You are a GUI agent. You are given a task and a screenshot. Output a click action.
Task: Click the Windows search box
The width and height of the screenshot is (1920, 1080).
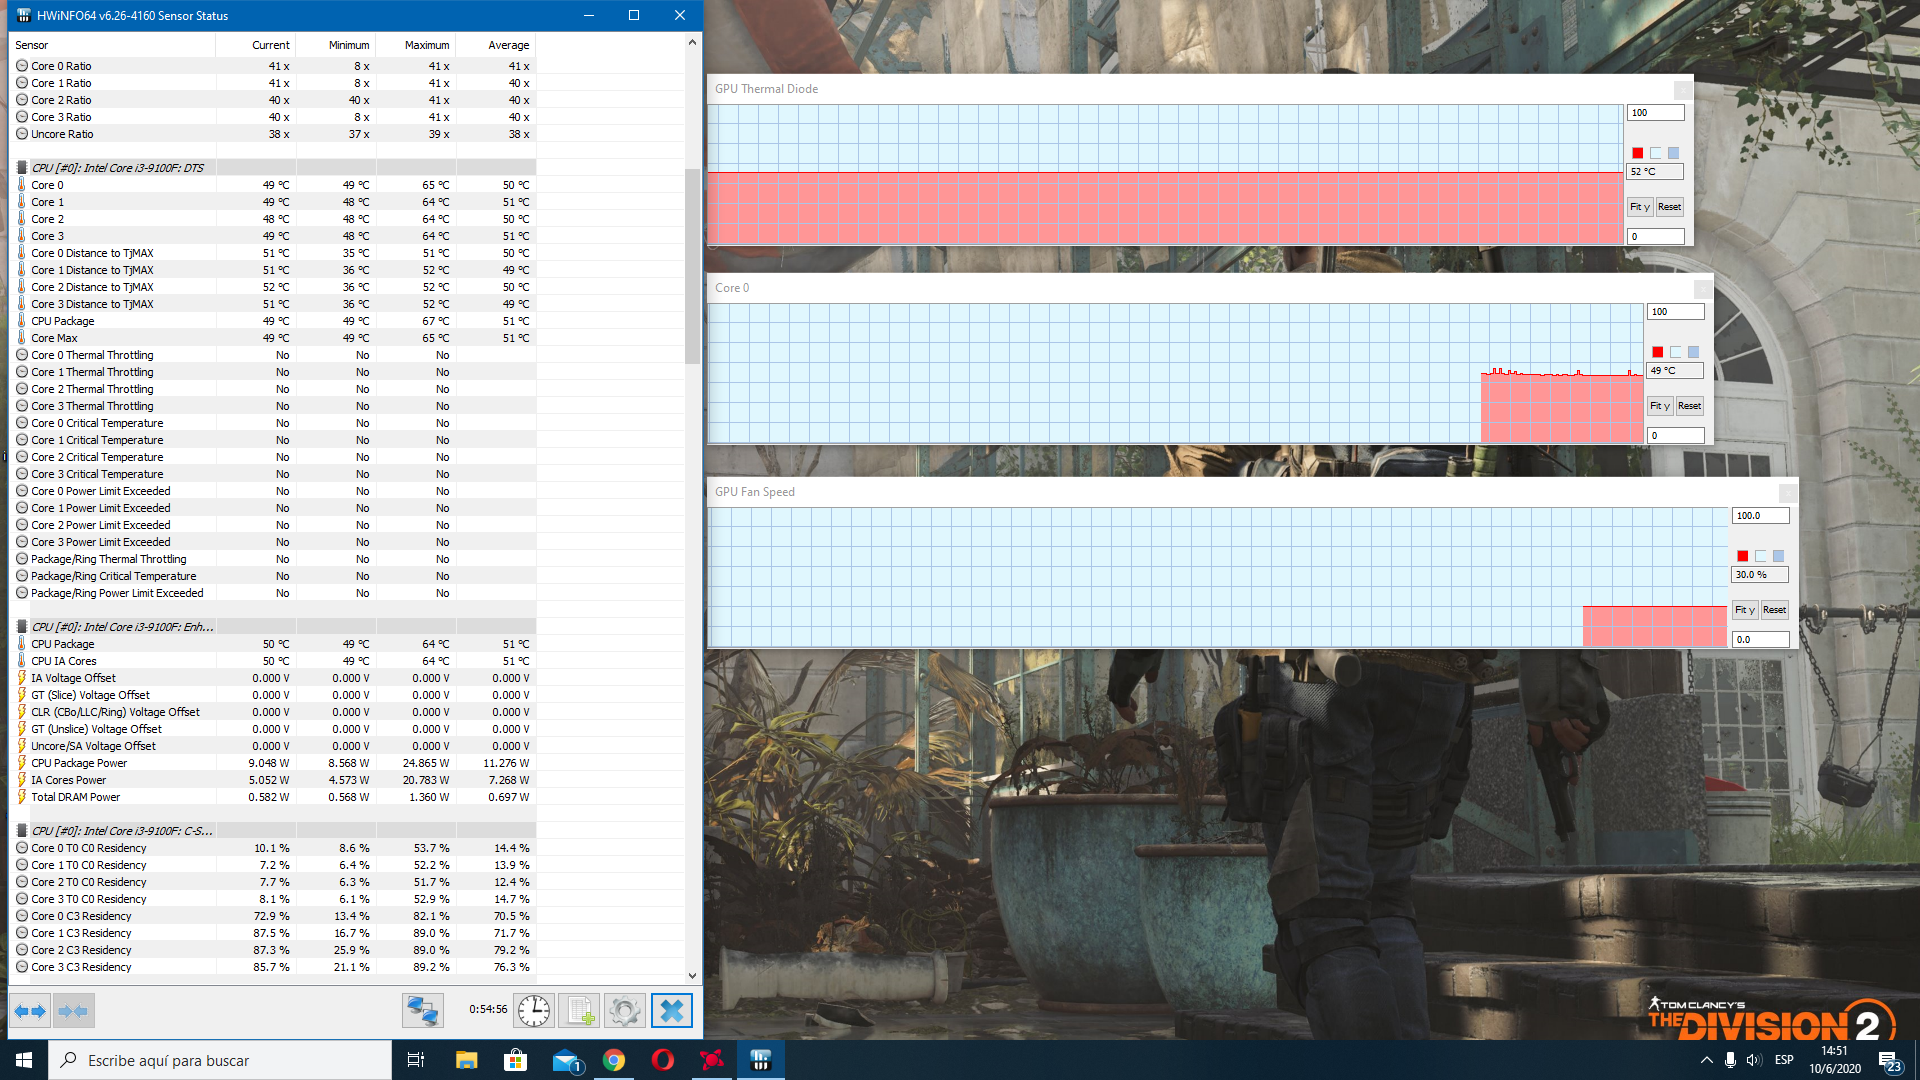tap(220, 1060)
